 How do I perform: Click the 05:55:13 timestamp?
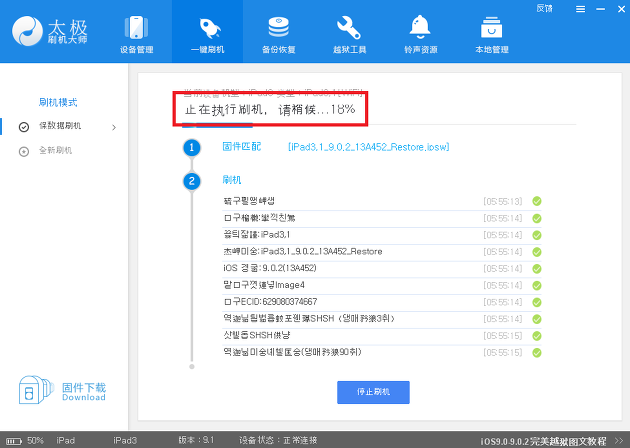pyautogui.click(x=503, y=201)
